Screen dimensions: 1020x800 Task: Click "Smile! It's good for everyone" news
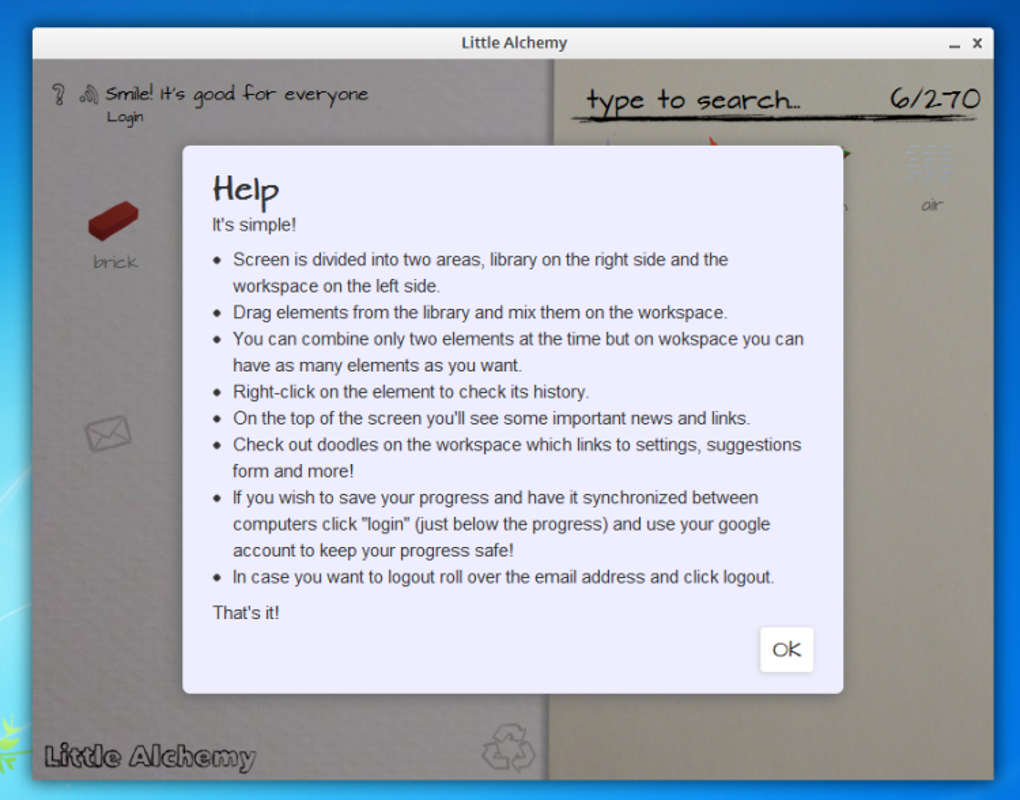pyautogui.click(x=237, y=94)
